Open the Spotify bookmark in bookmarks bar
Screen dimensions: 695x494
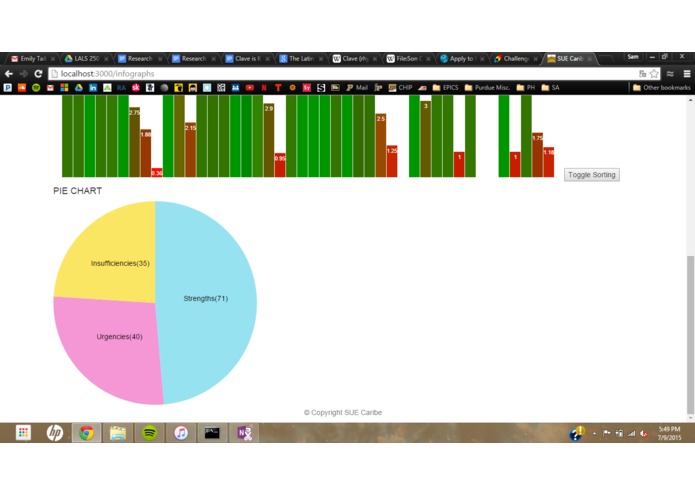click(36, 88)
